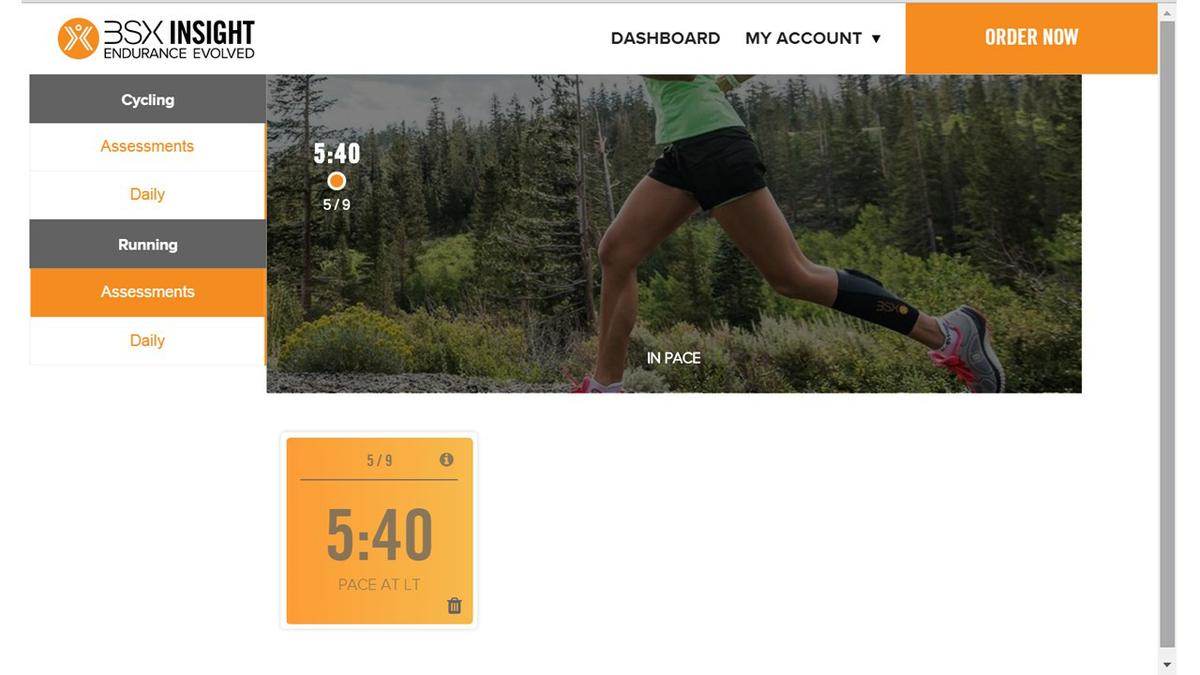Click the Endurance Evolved logo text

click(x=179, y=53)
